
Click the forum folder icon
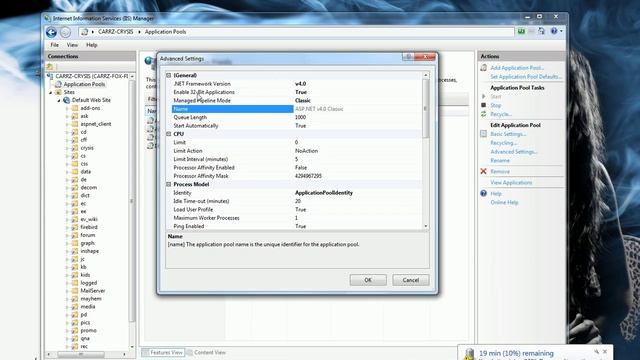(75, 235)
